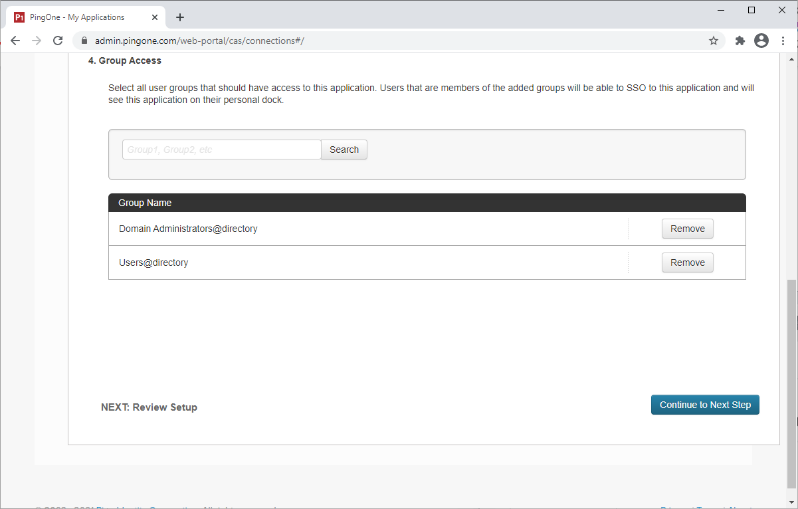Image resolution: width=798 pixels, height=509 pixels.
Task: Go back to the previous page
Action: click(15, 41)
